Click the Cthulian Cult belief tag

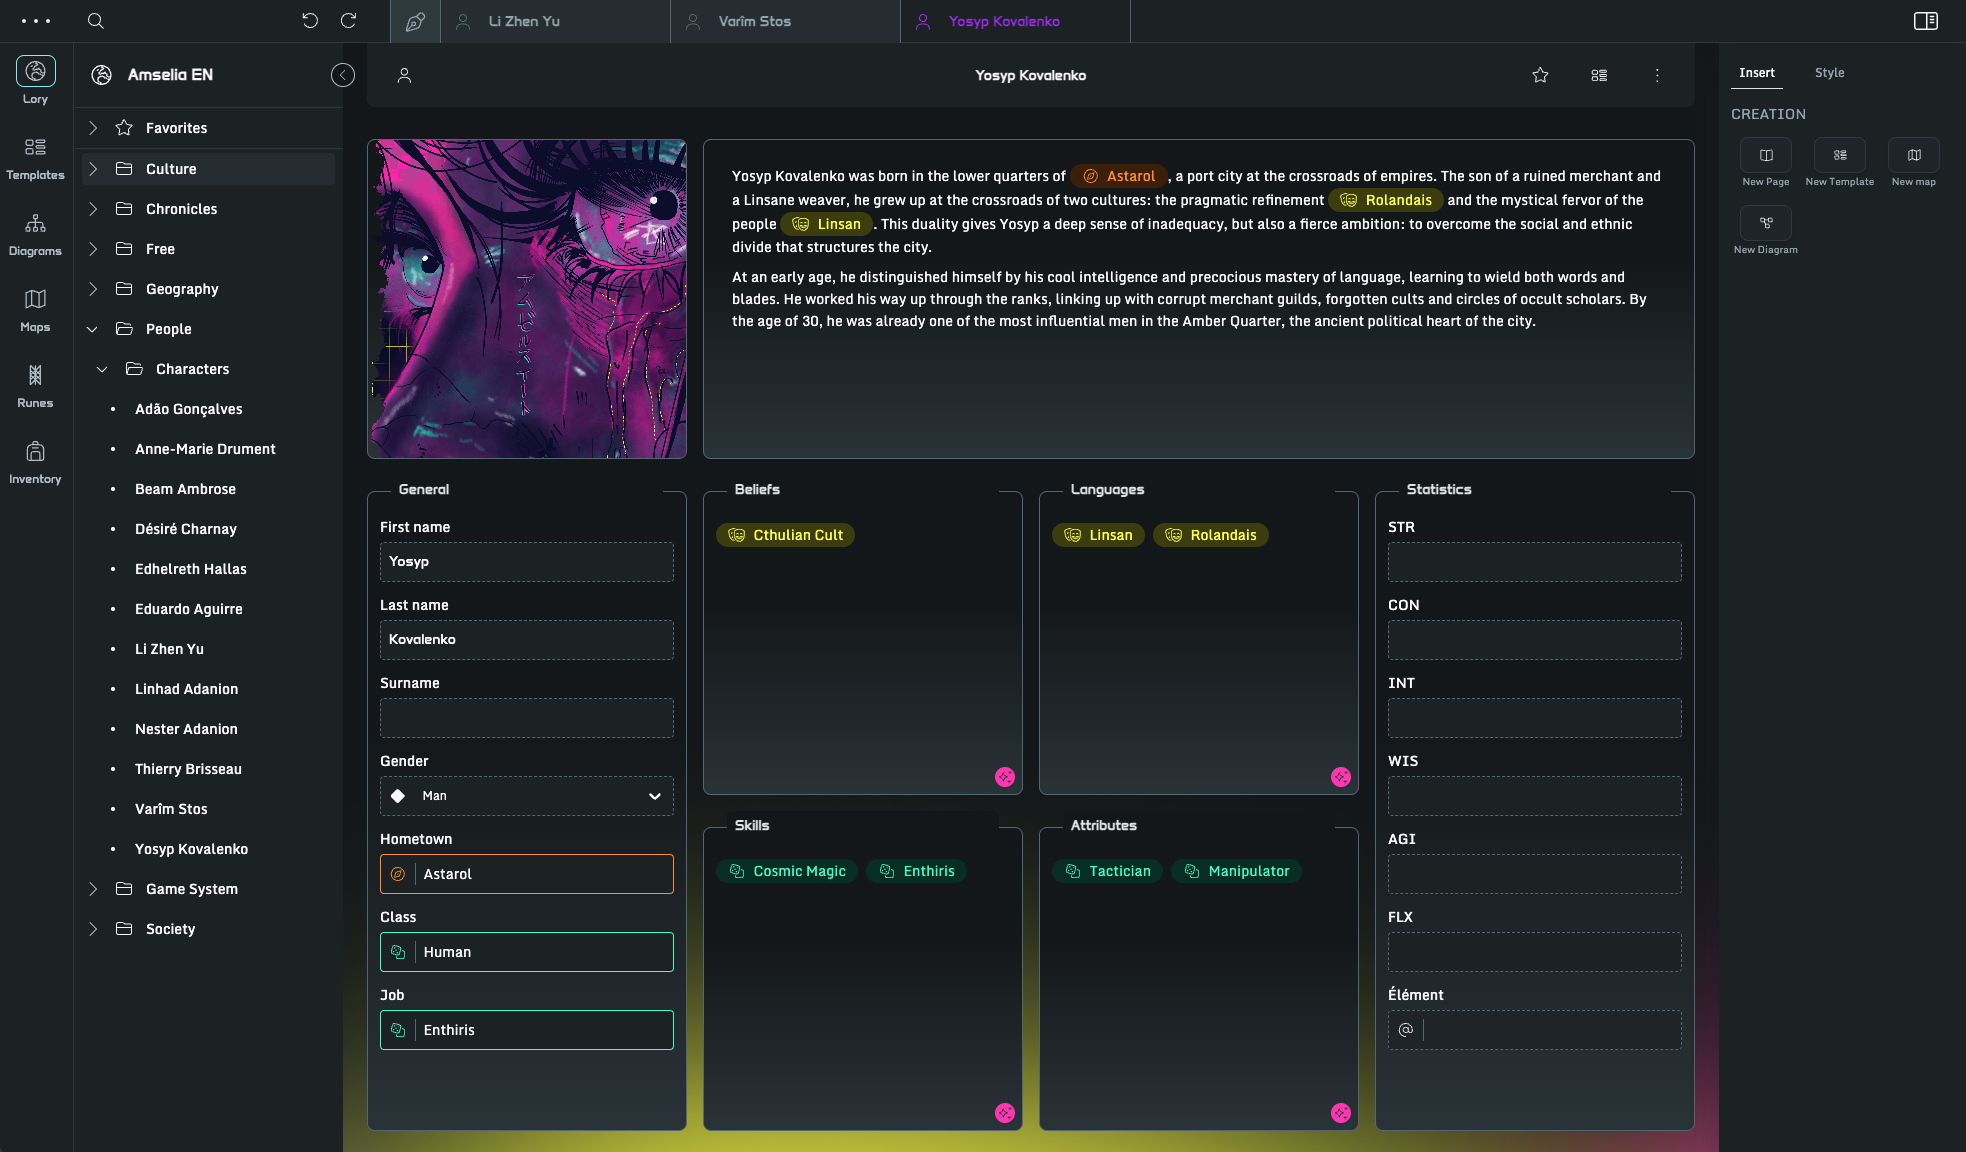(785, 535)
